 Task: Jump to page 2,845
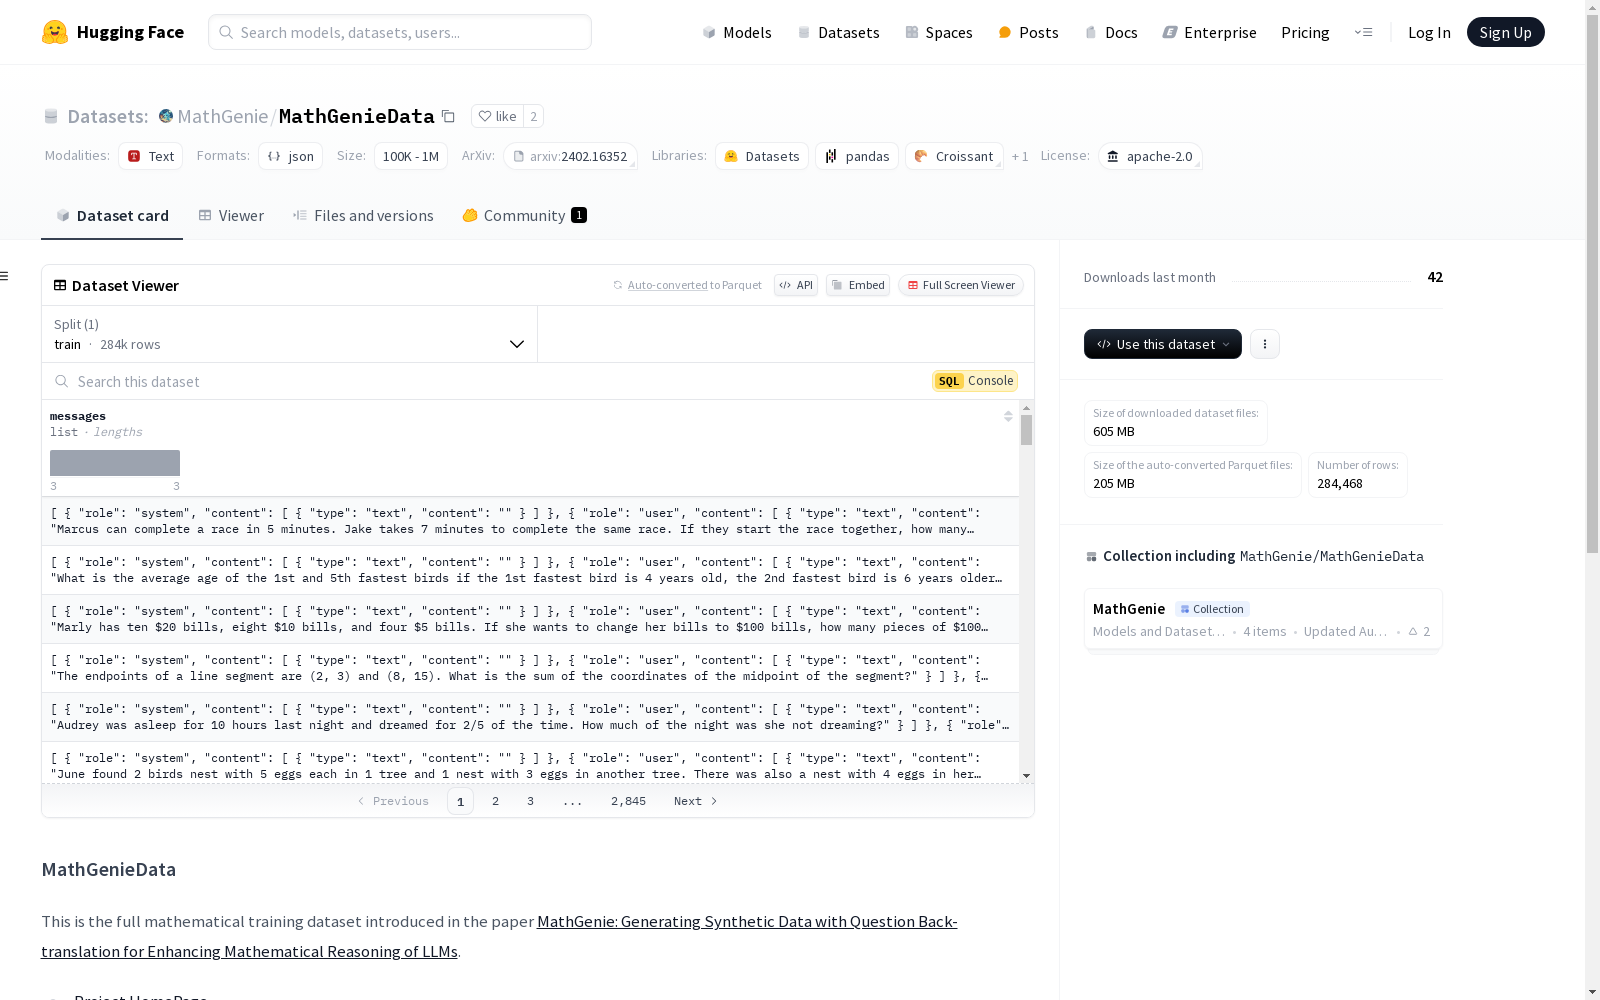tap(628, 801)
